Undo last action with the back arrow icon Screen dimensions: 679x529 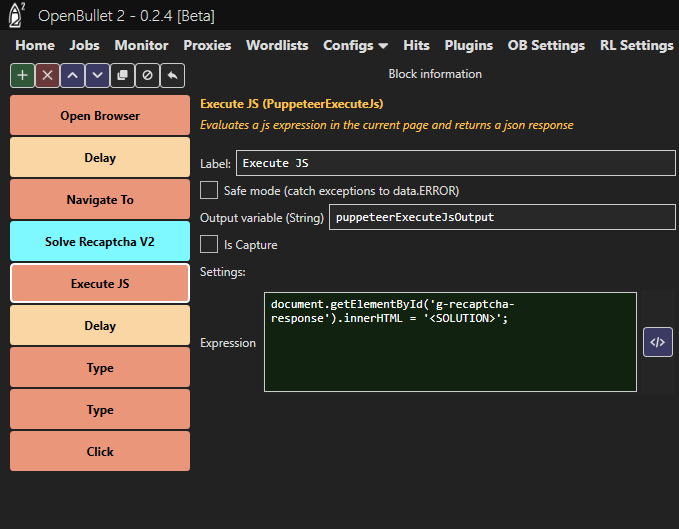[173, 75]
